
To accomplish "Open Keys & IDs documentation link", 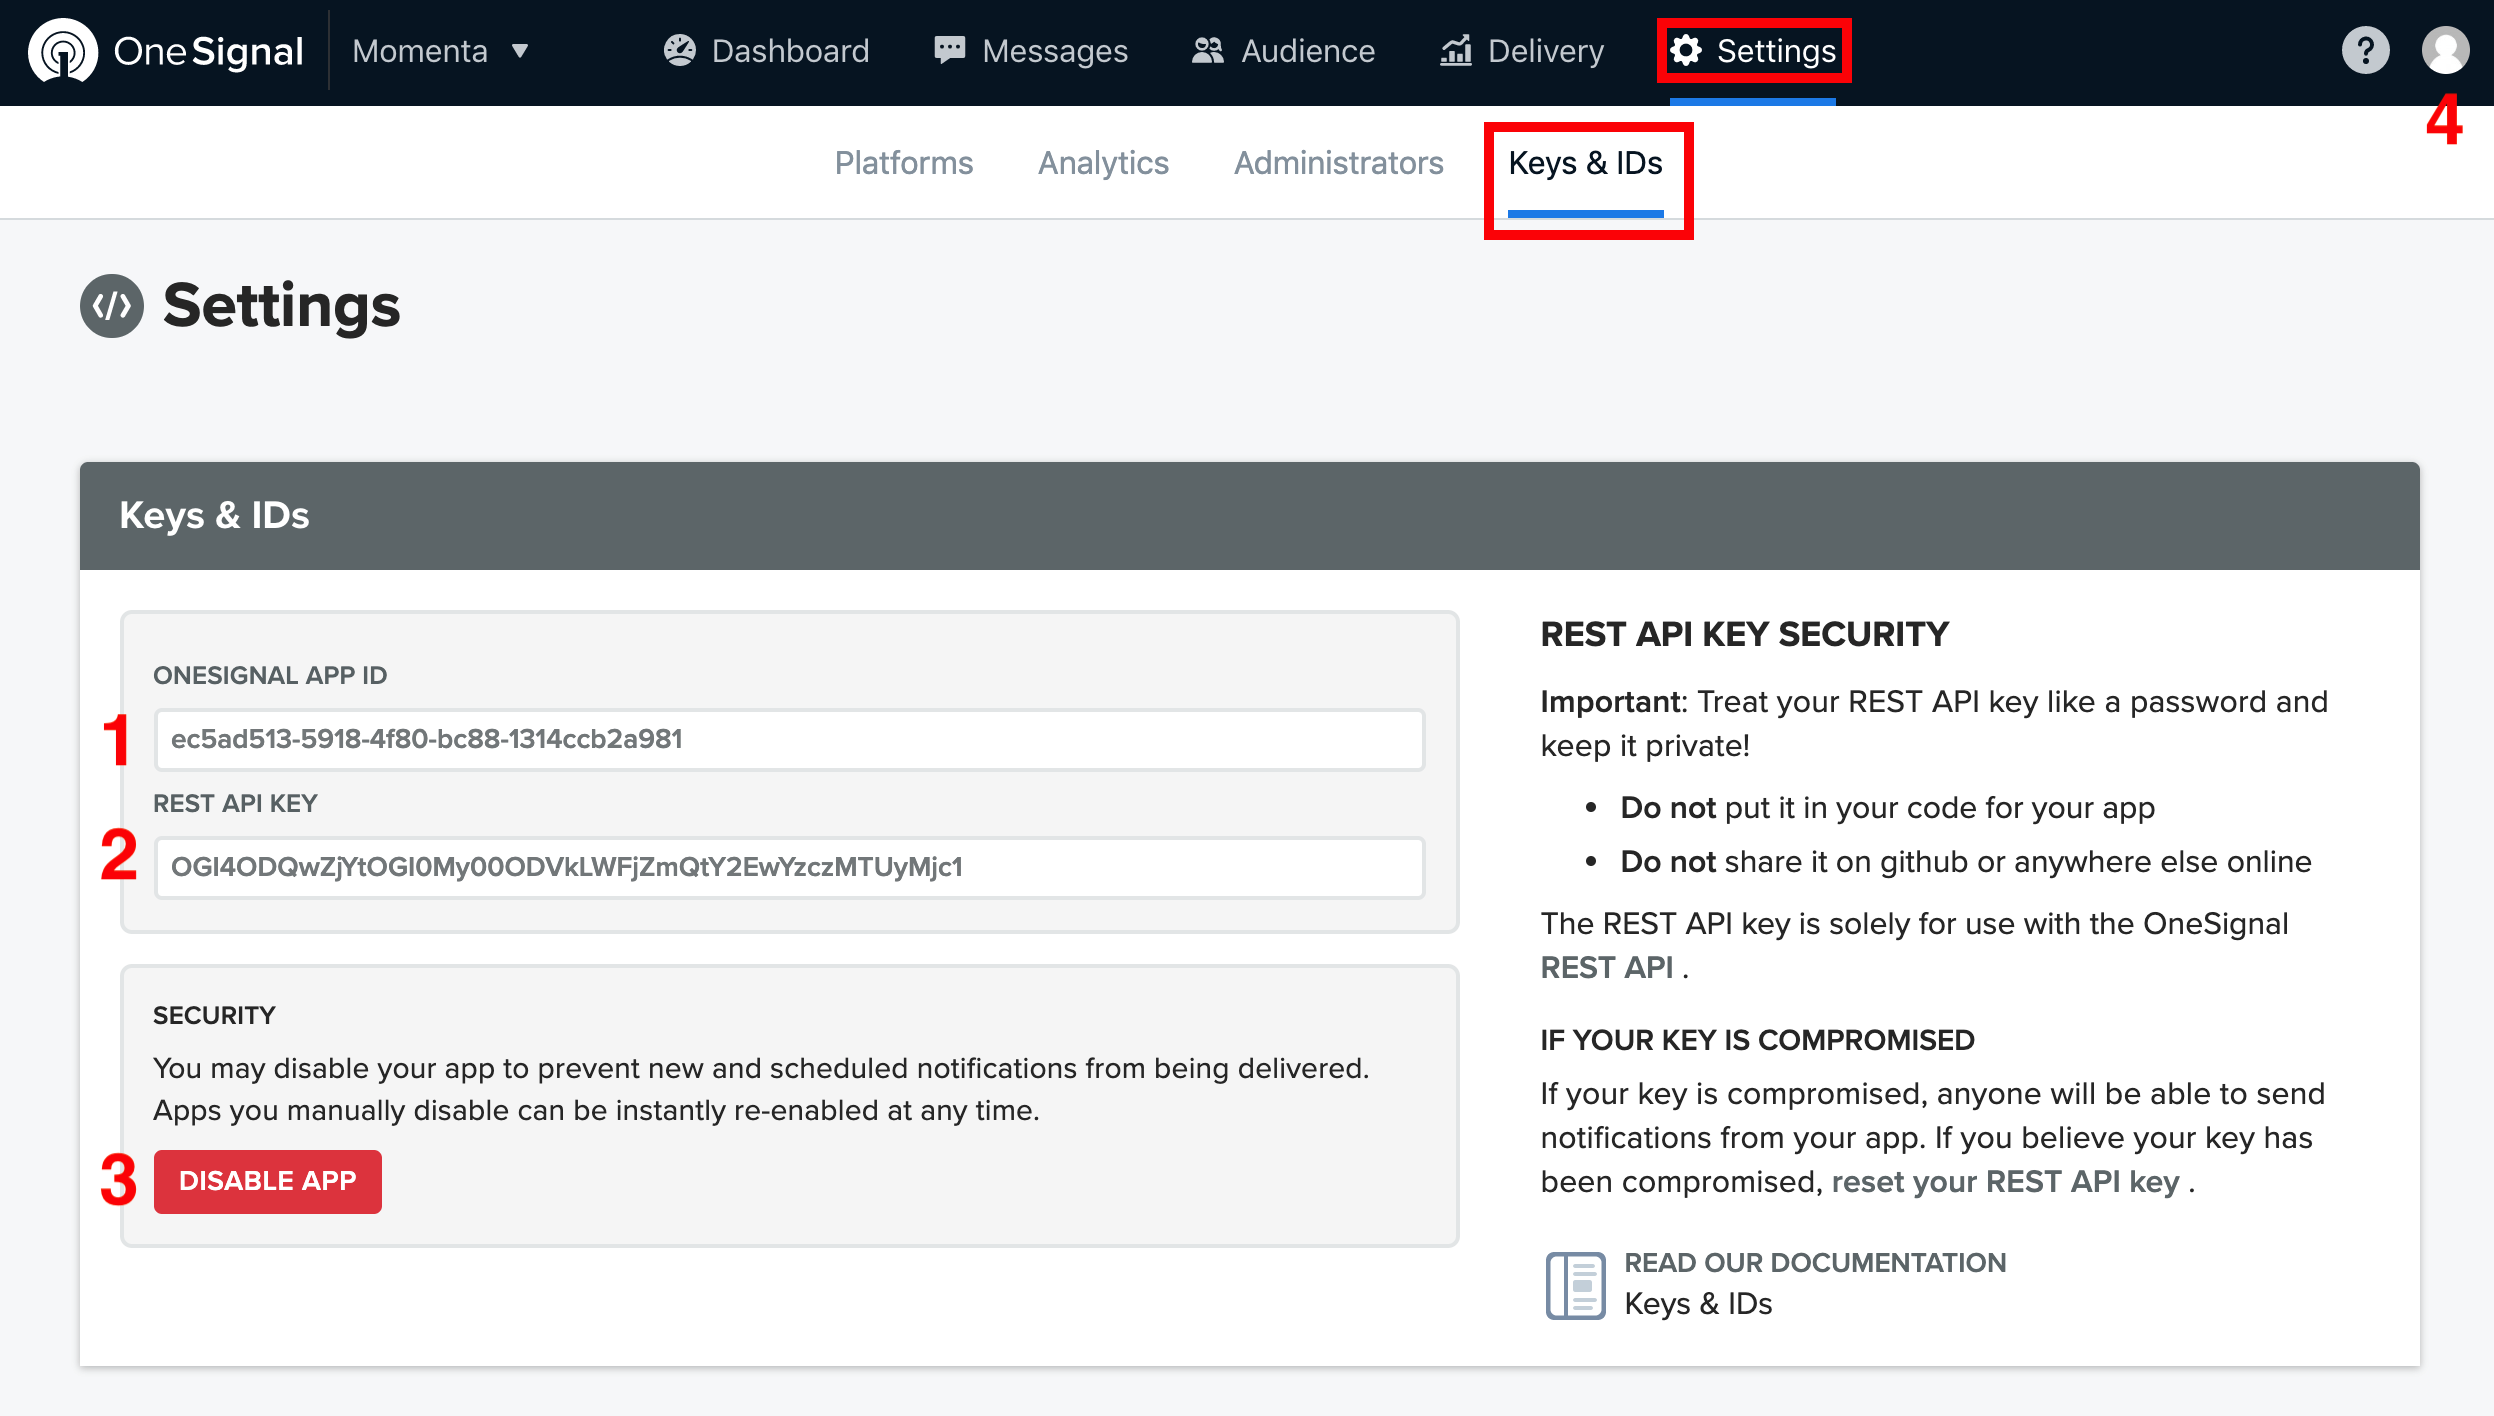I will point(1698,1304).
